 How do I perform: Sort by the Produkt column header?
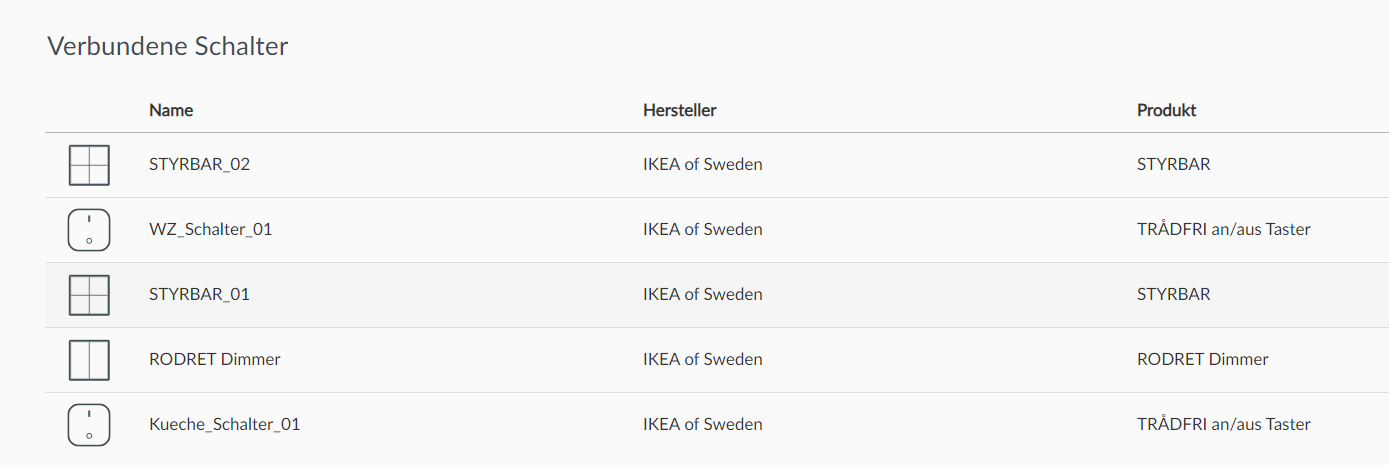point(1167,110)
